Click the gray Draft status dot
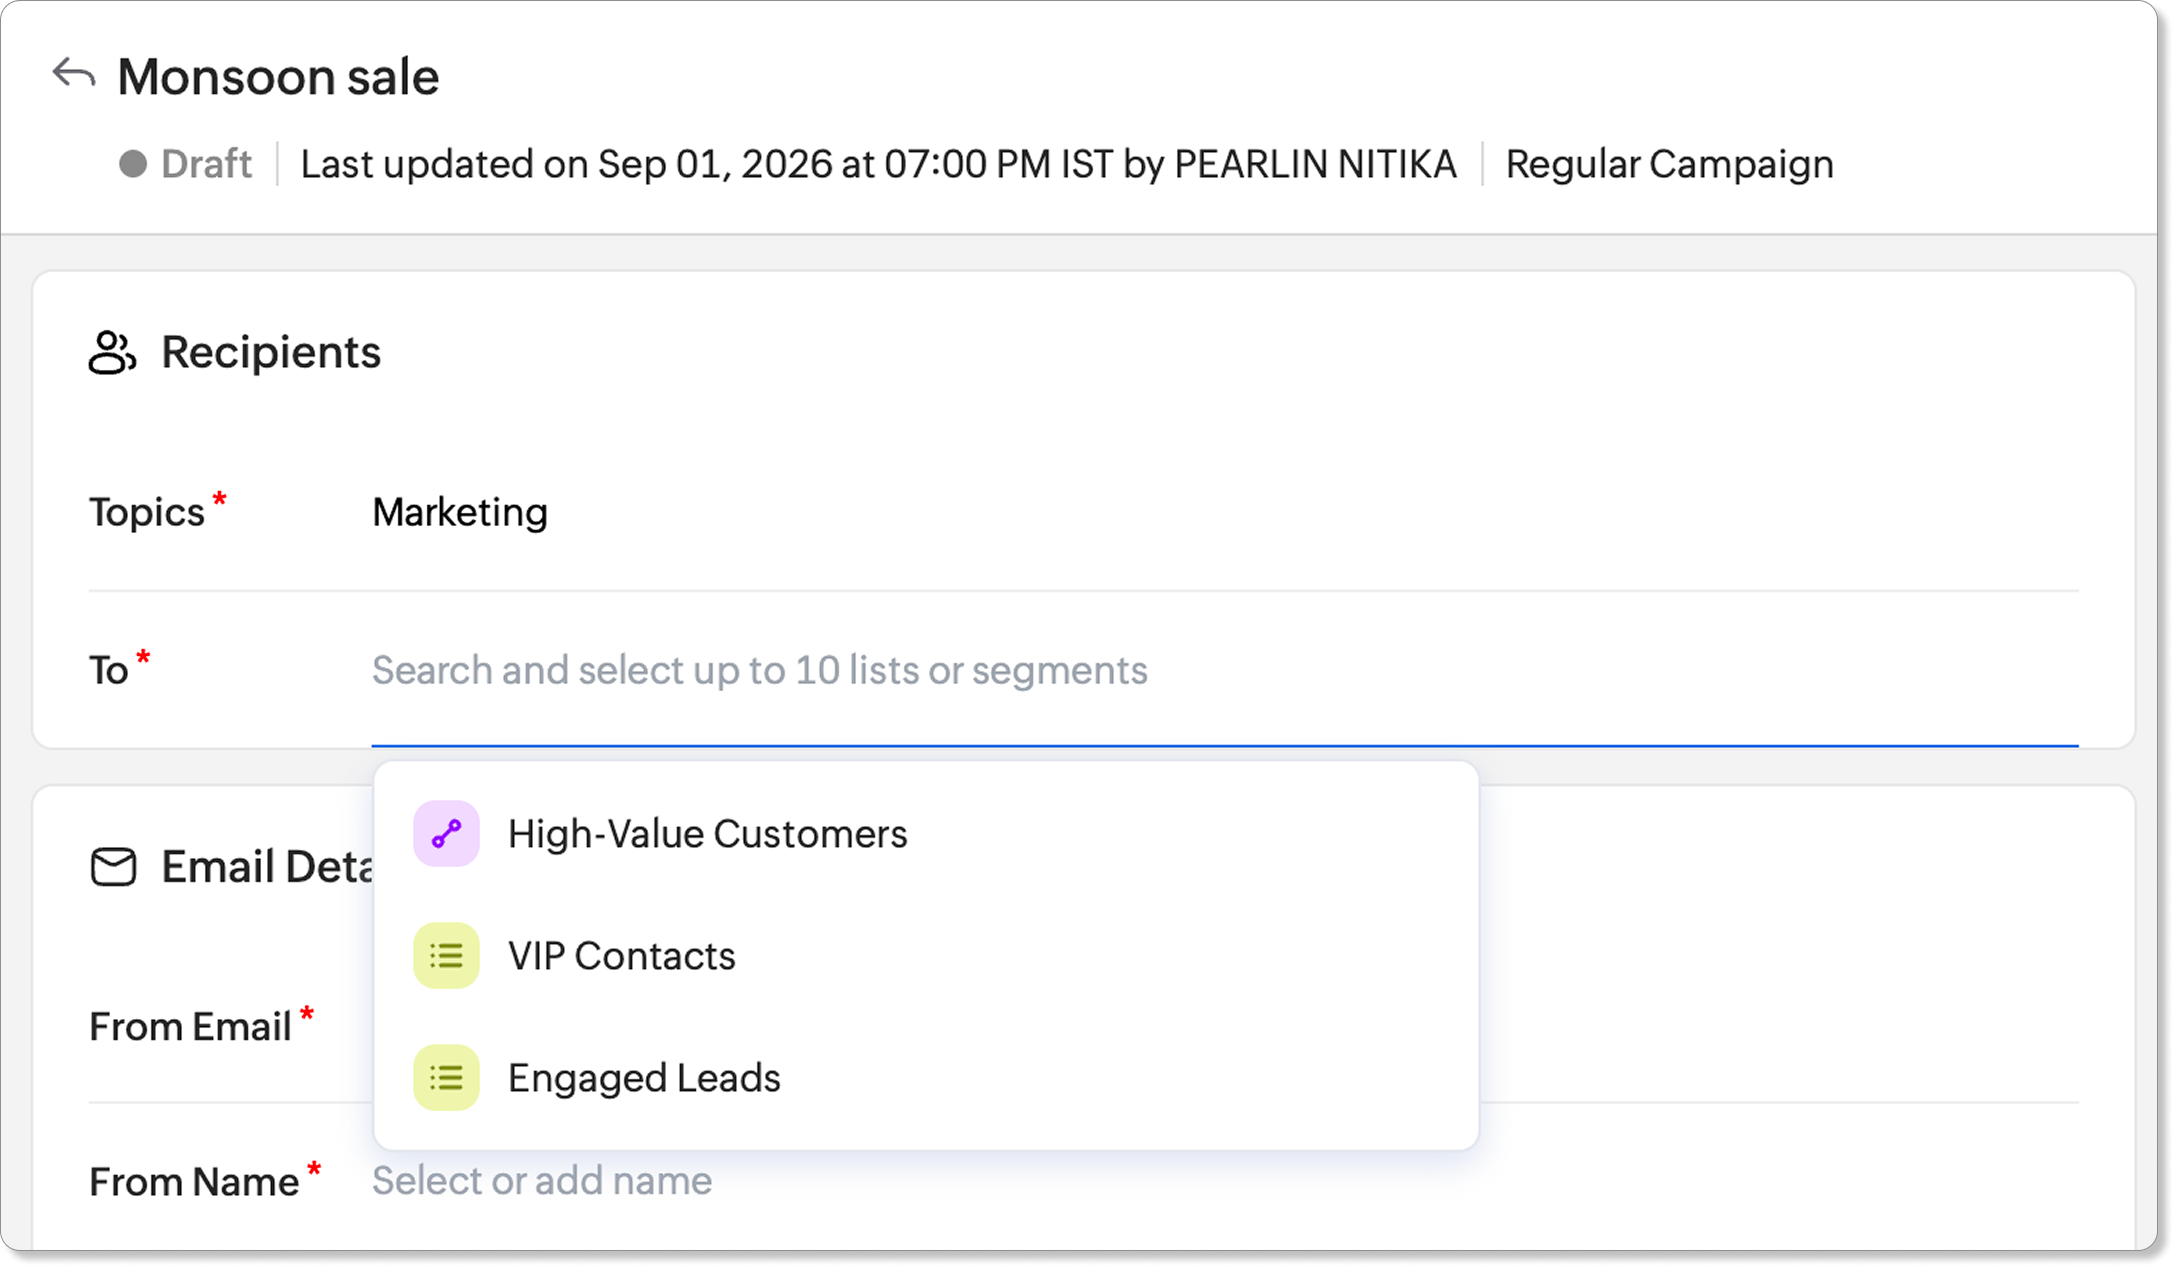 coord(133,164)
